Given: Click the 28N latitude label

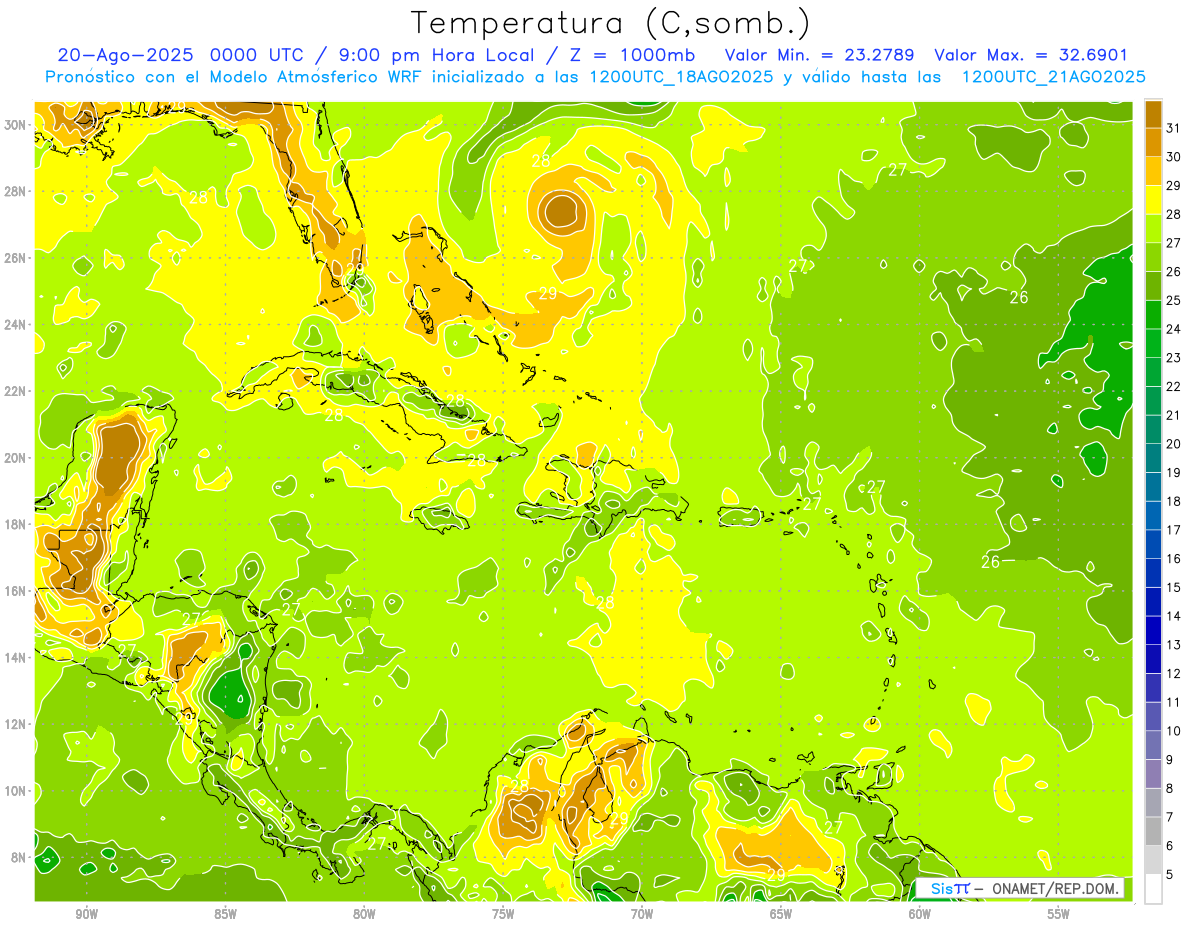Looking at the screenshot, I should point(16,191).
